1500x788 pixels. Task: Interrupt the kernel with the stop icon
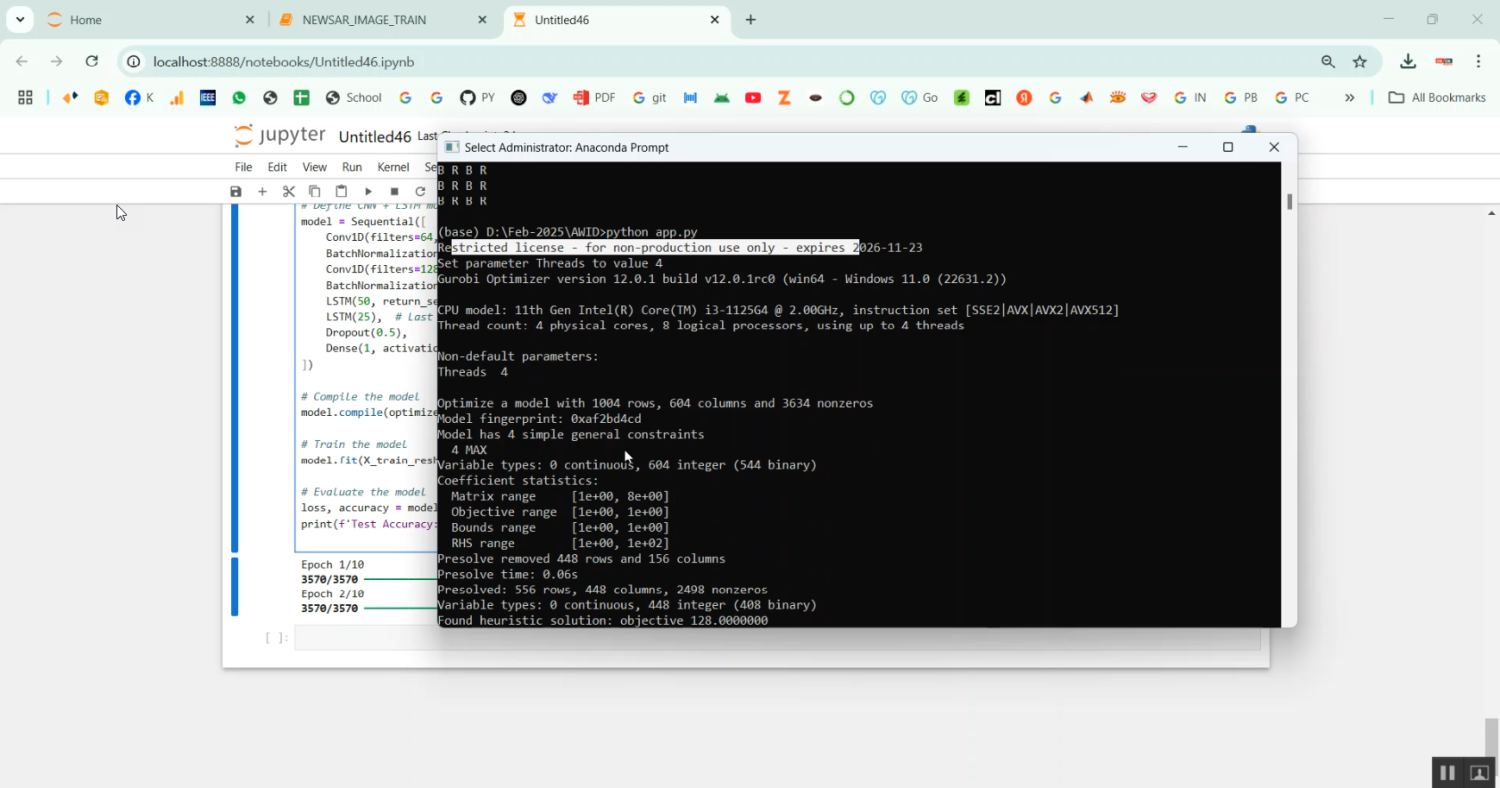pyautogui.click(x=394, y=191)
